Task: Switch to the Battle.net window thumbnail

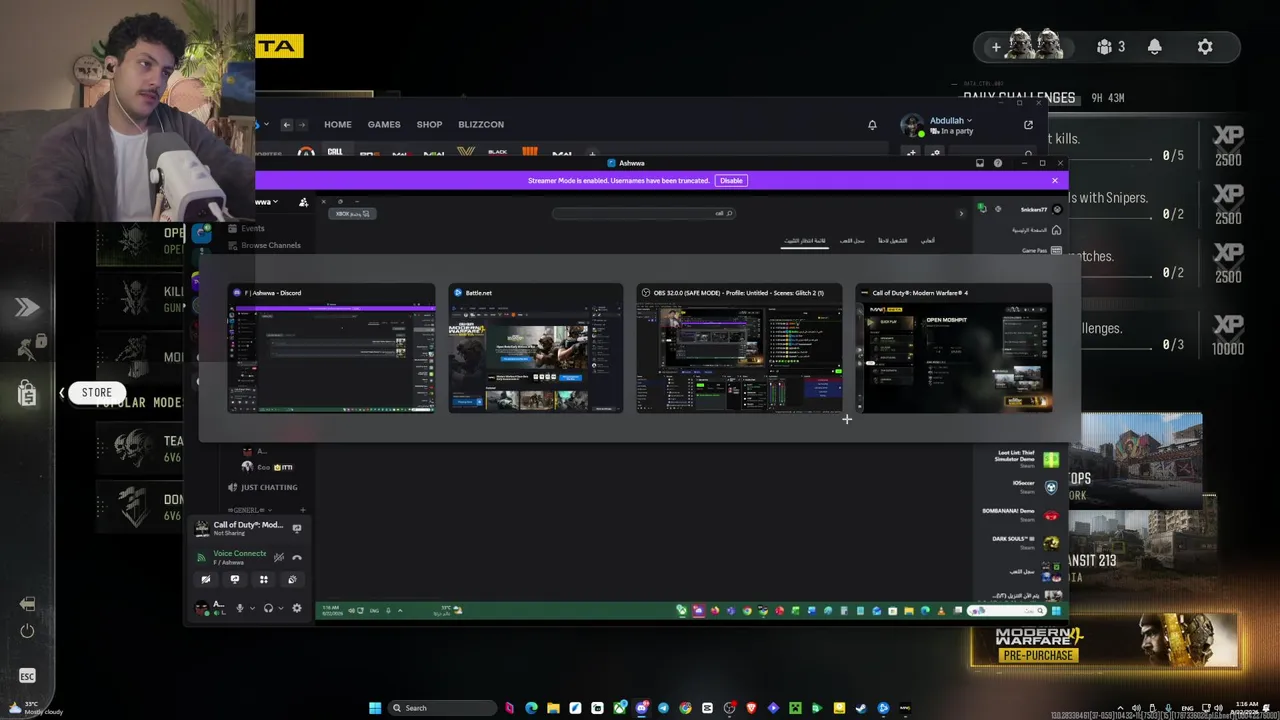Action: coord(536,348)
